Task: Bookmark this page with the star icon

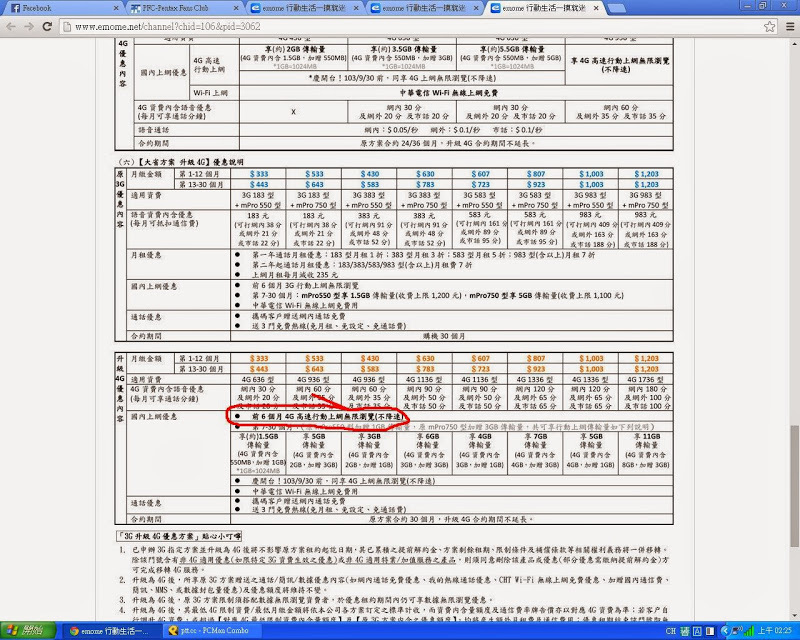Action: [769, 27]
